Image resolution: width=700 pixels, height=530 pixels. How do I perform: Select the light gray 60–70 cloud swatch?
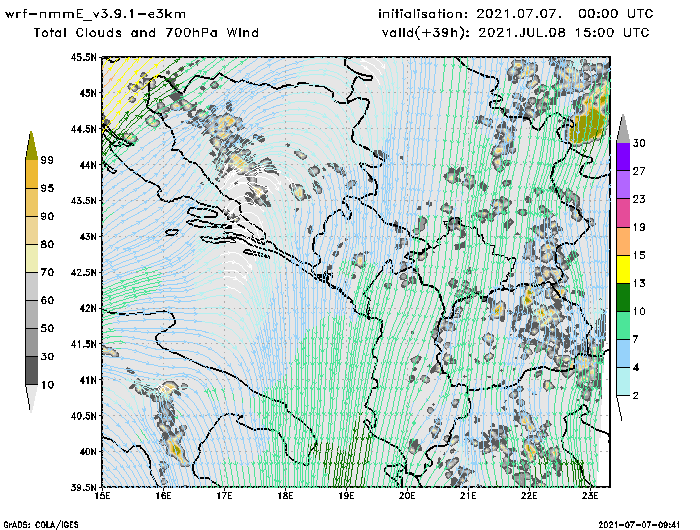[32, 286]
